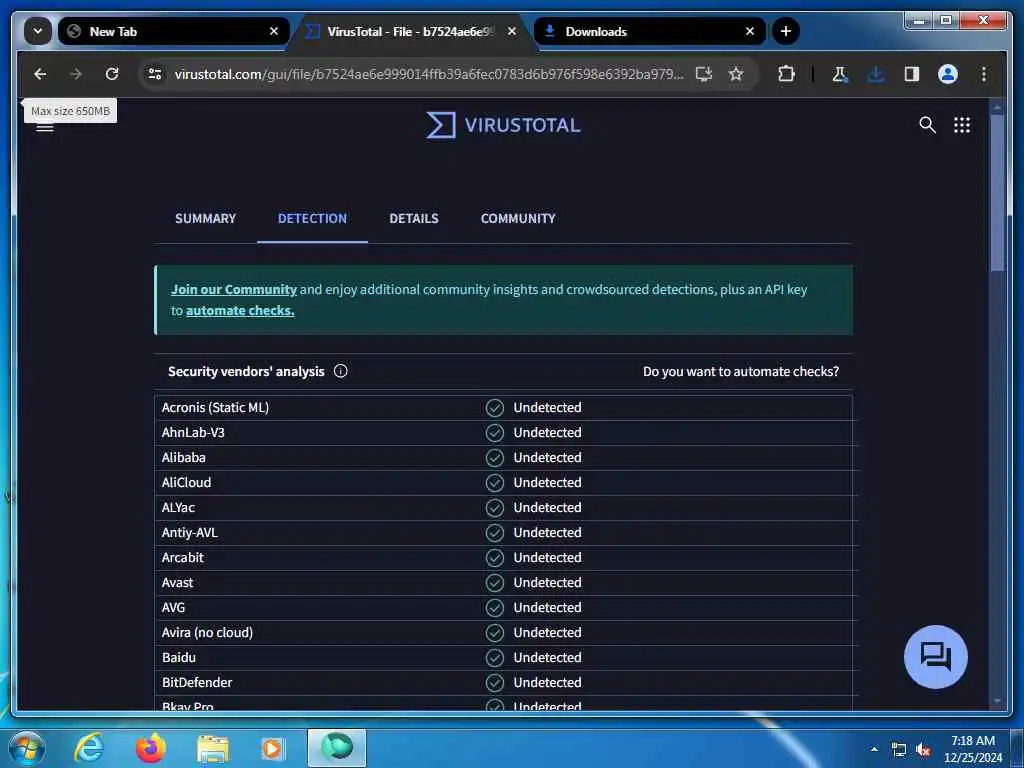Click the browser back arrow

click(40, 74)
